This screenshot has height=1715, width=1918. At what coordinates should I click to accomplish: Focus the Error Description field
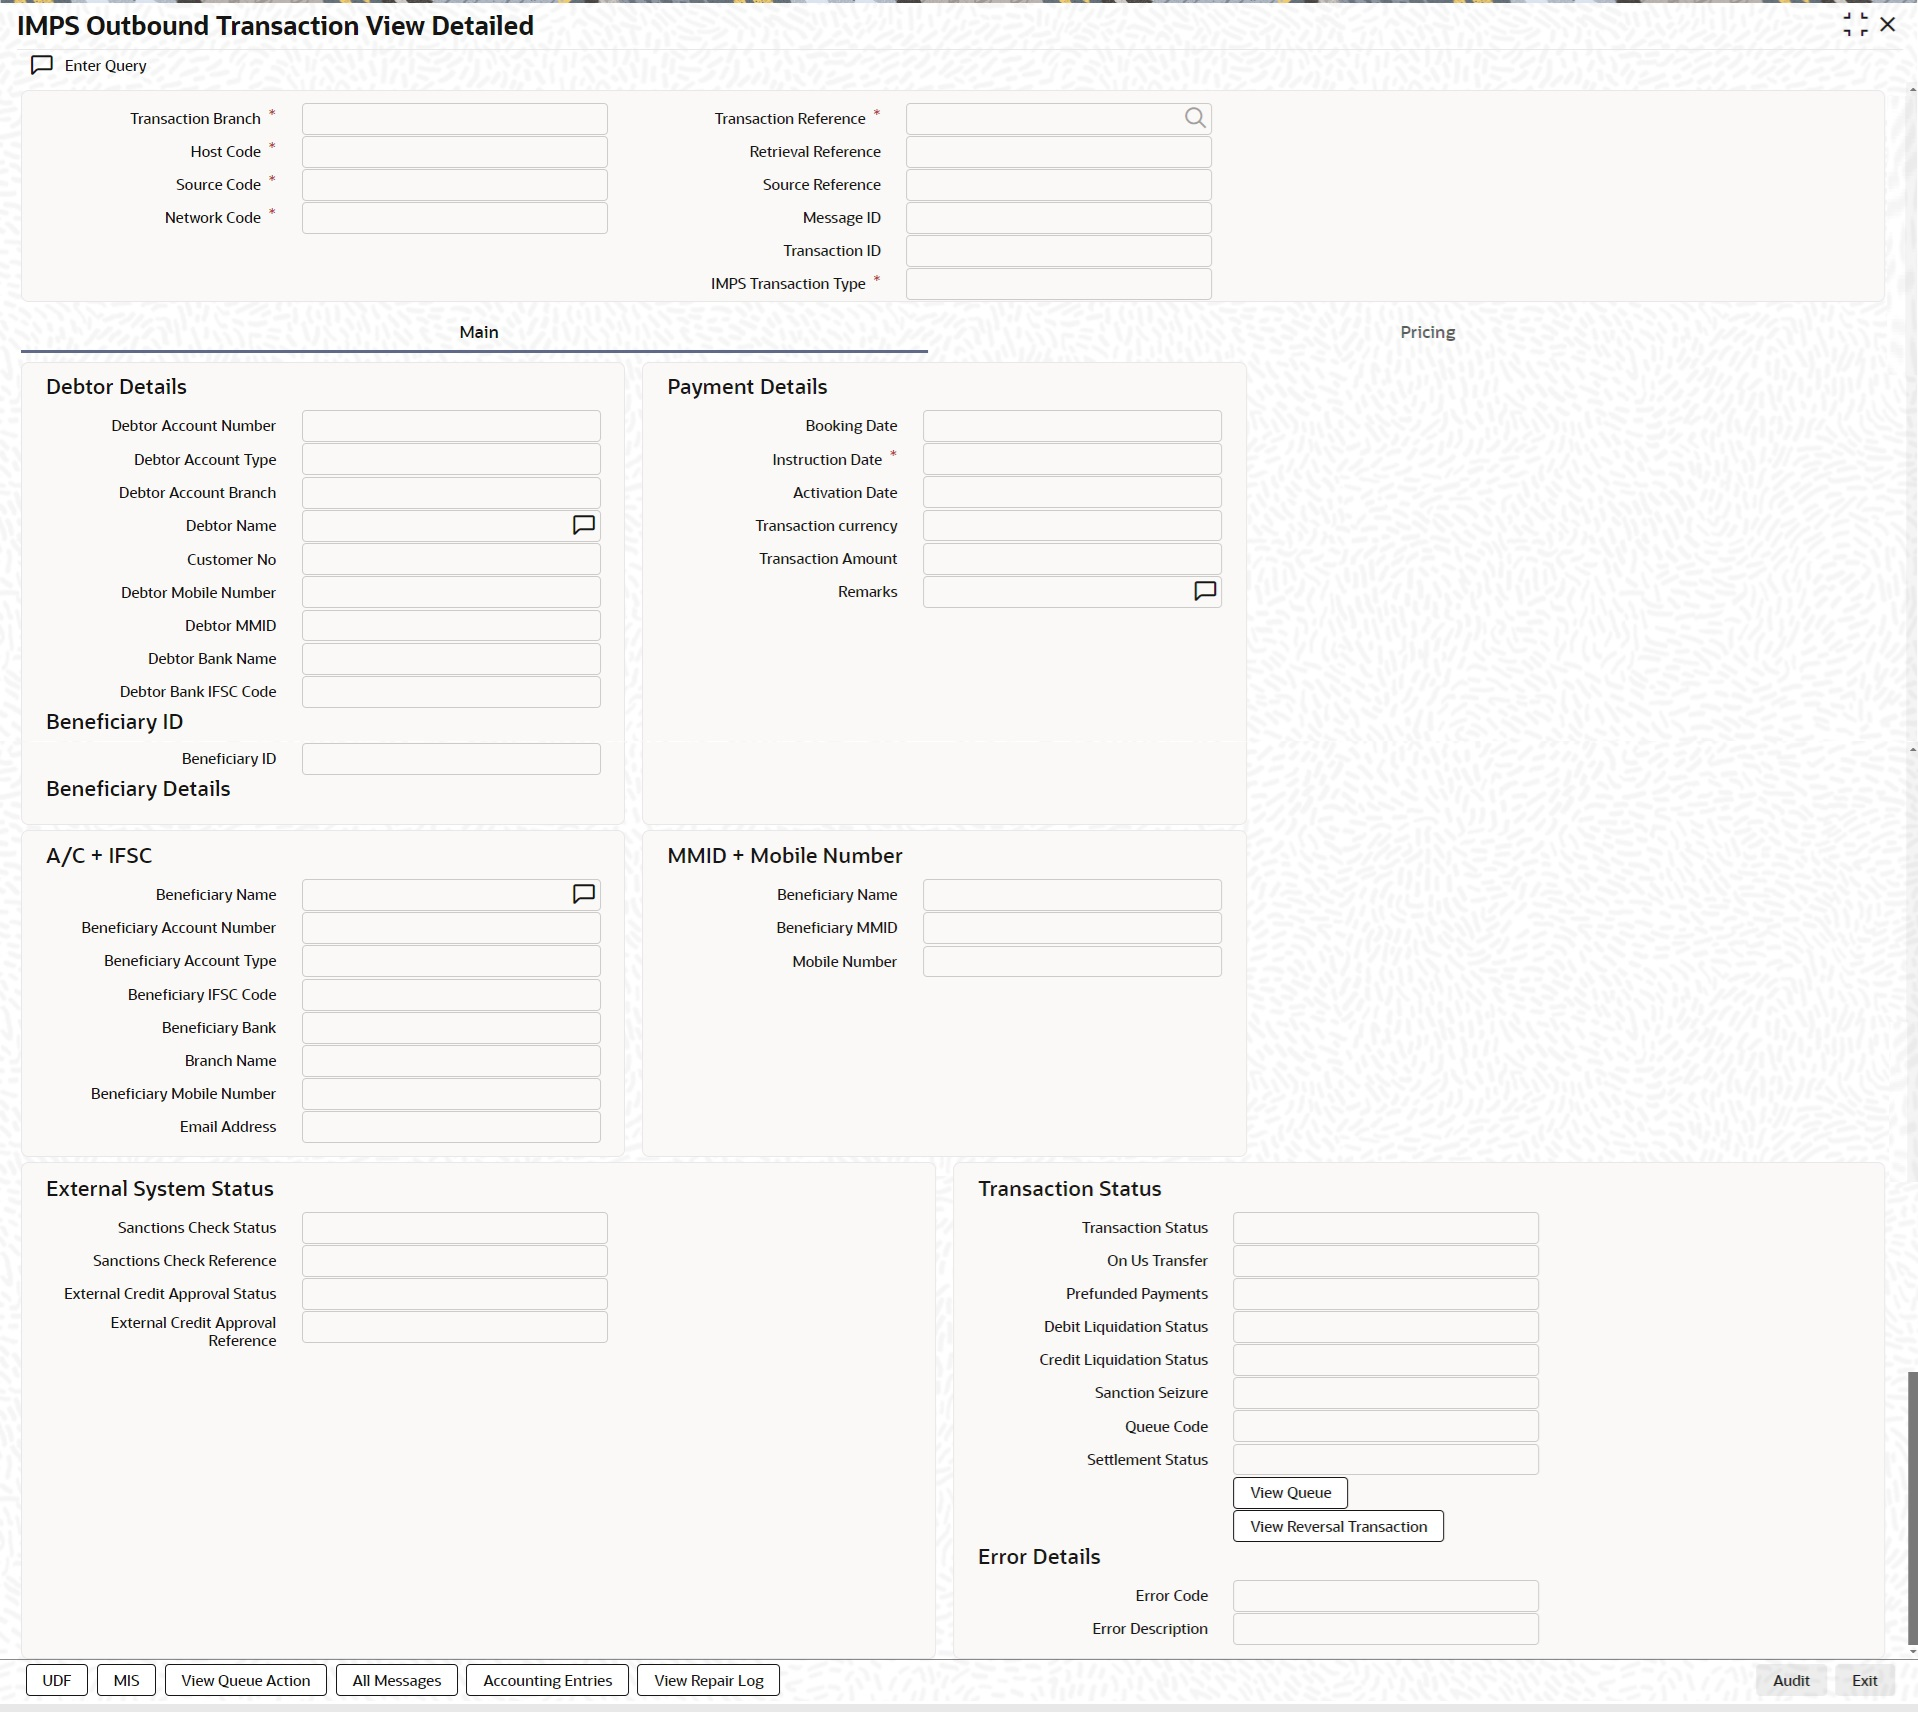point(1386,1629)
